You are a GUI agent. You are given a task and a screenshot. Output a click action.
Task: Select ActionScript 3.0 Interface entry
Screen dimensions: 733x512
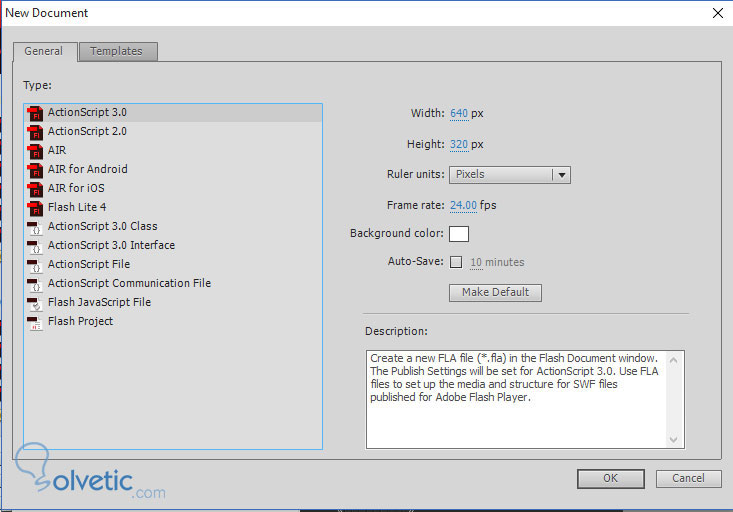(173, 245)
